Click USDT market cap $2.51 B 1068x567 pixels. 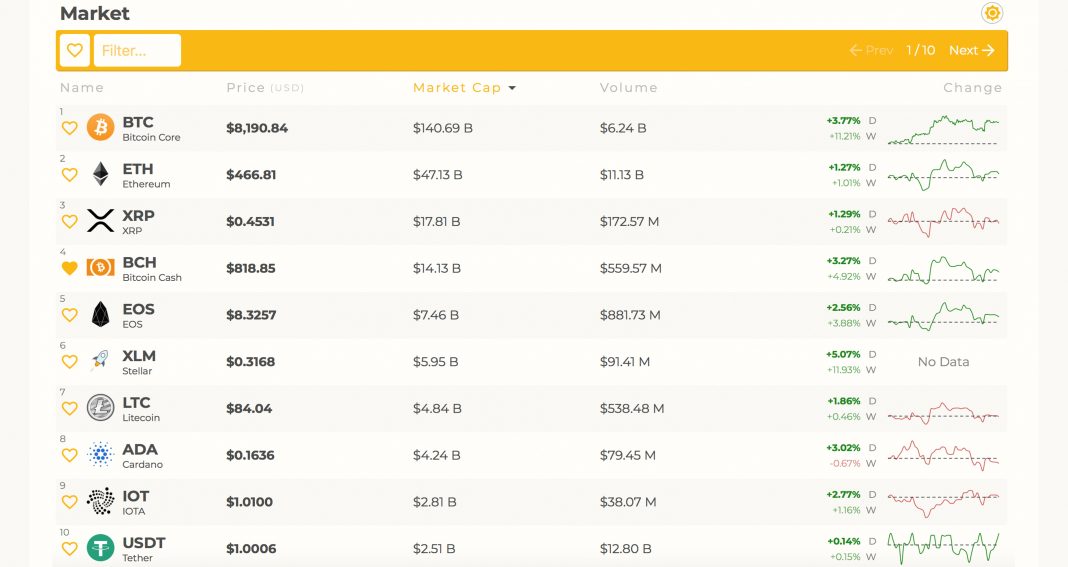click(x=434, y=549)
